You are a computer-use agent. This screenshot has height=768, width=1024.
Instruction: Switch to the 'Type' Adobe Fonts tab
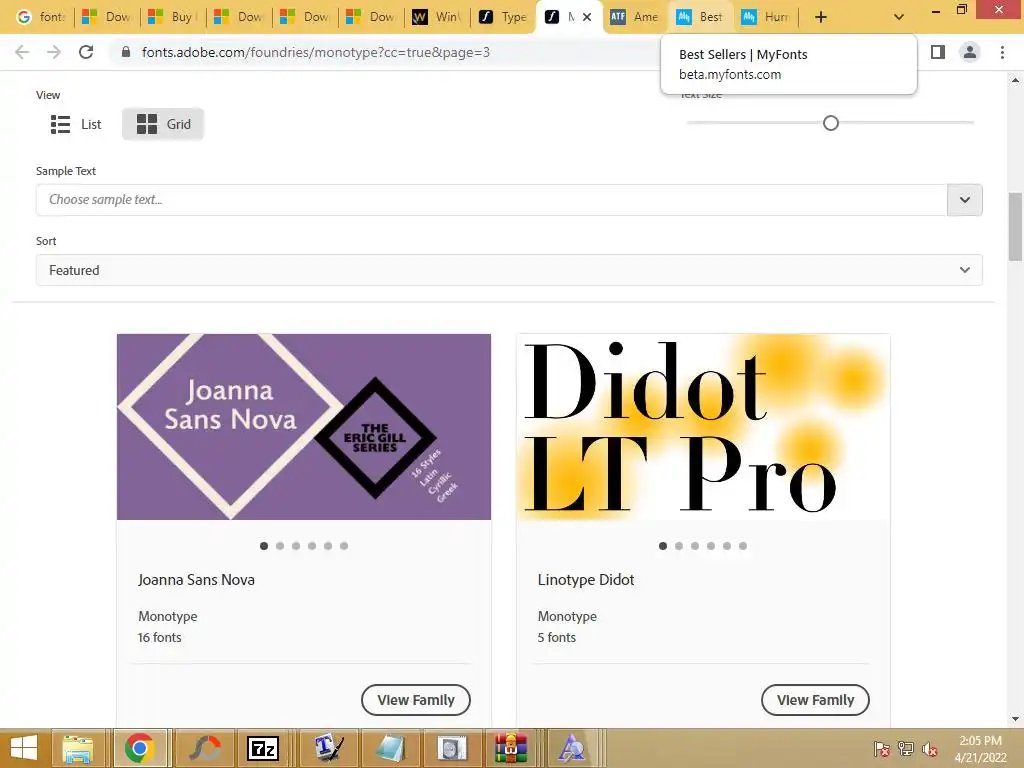[x=502, y=17]
